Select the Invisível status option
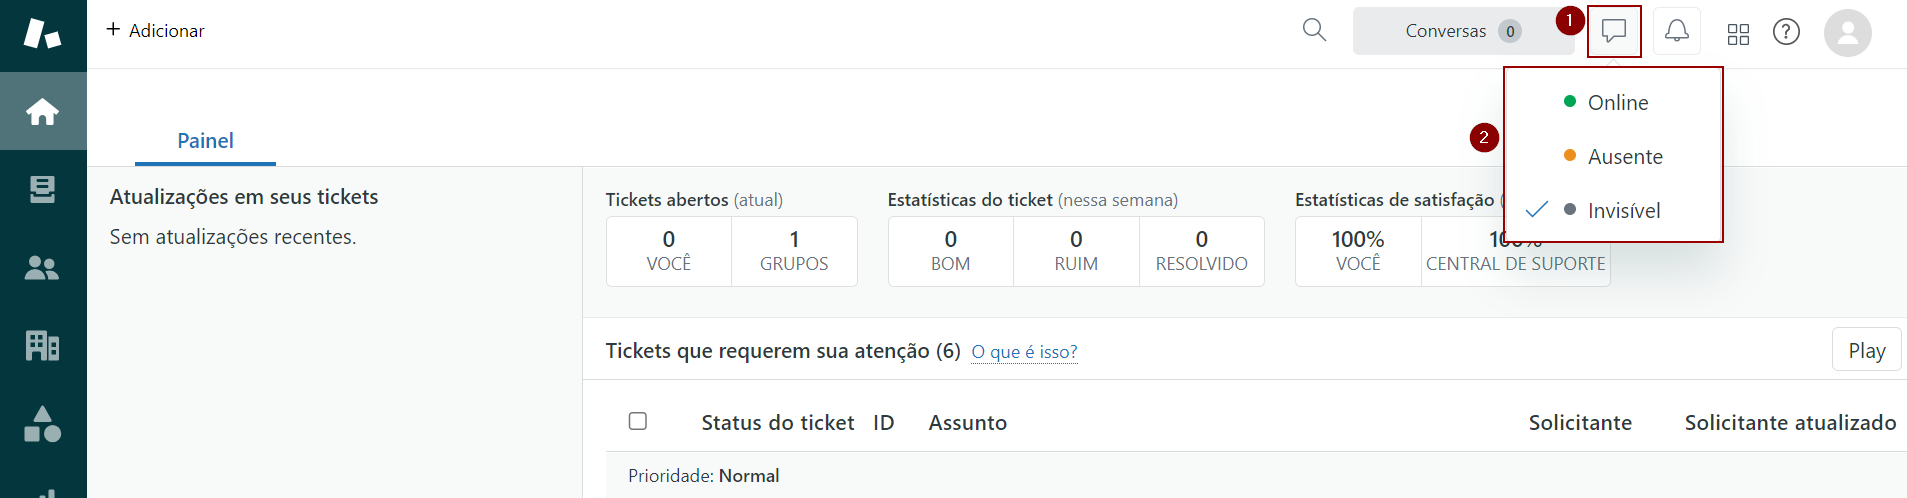 pos(1623,211)
